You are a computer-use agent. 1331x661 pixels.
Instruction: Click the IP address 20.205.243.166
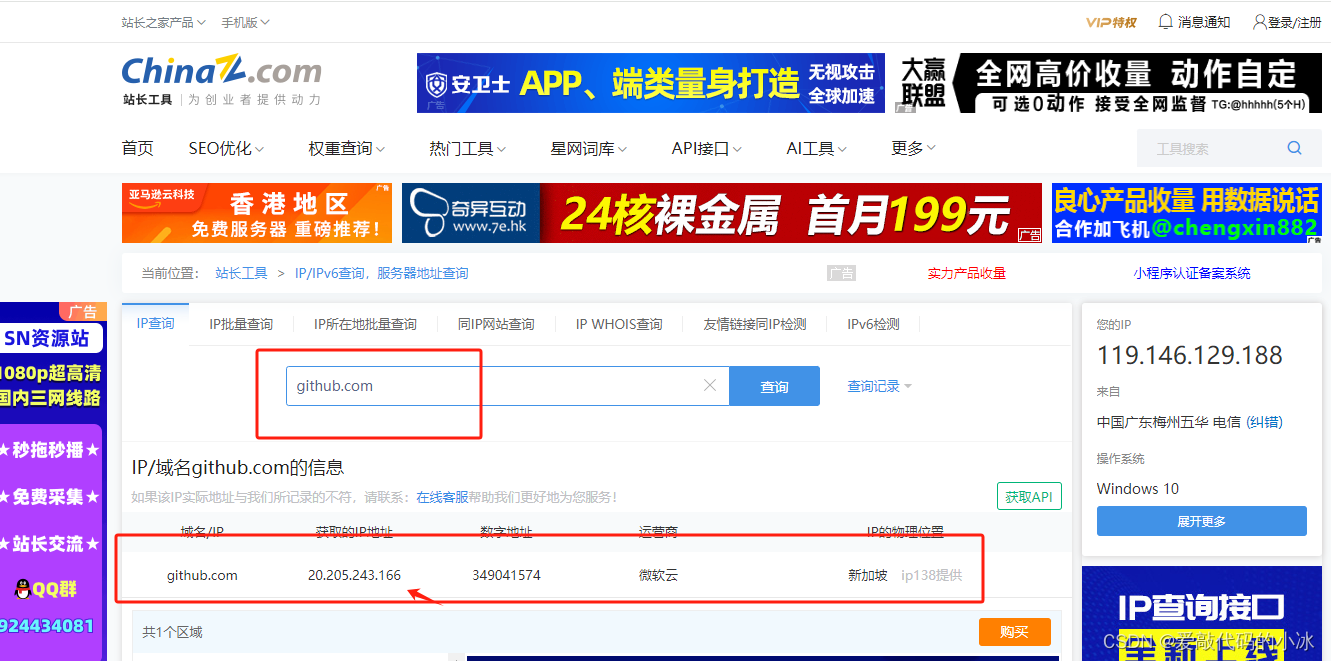point(354,575)
